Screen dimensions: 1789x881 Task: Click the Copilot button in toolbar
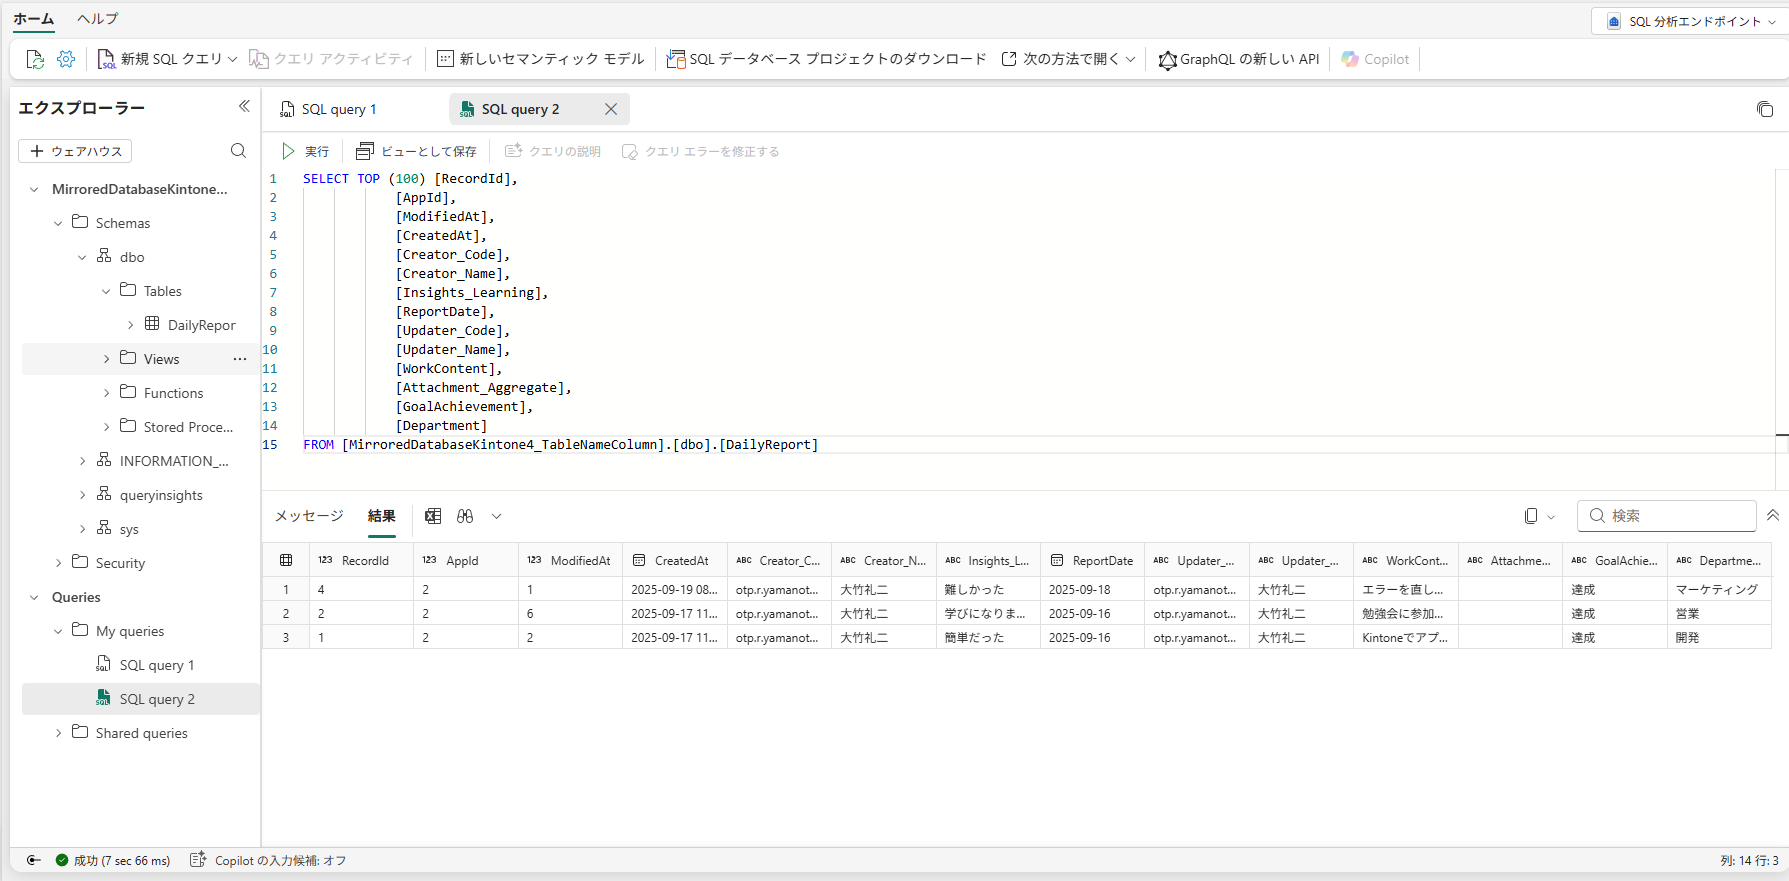point(1375,59)
